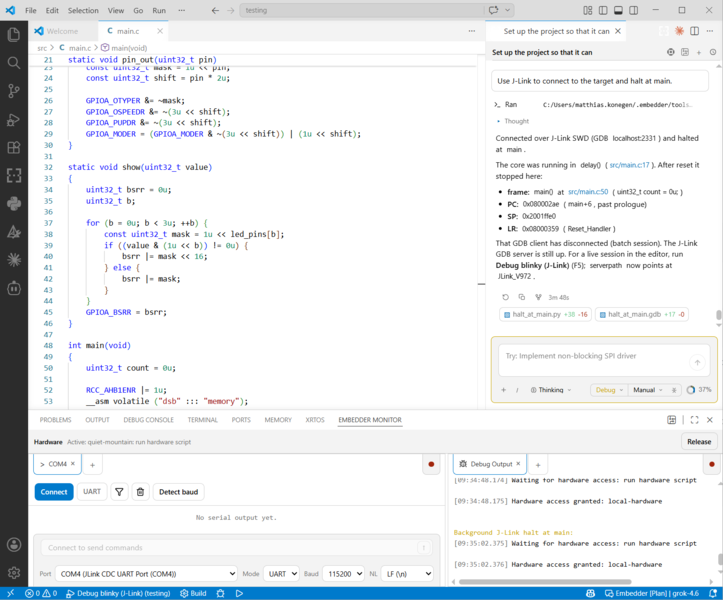Image resolution: width=723 pixels, height=600 pixels.
Task: Click the retry icon under chat response
Action: pos(505,297)
